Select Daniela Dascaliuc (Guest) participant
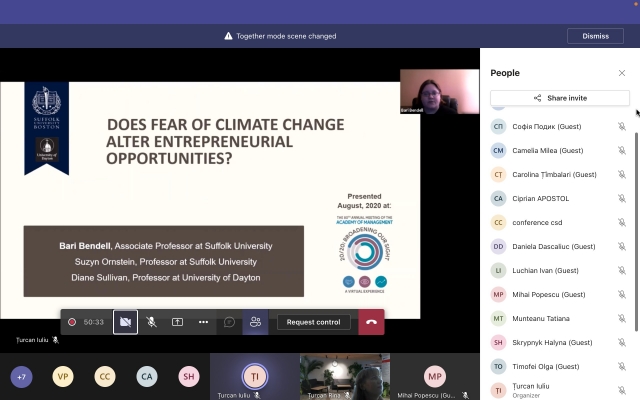The image size is (640, 400). pyautogui.click(x=560, y=247)
